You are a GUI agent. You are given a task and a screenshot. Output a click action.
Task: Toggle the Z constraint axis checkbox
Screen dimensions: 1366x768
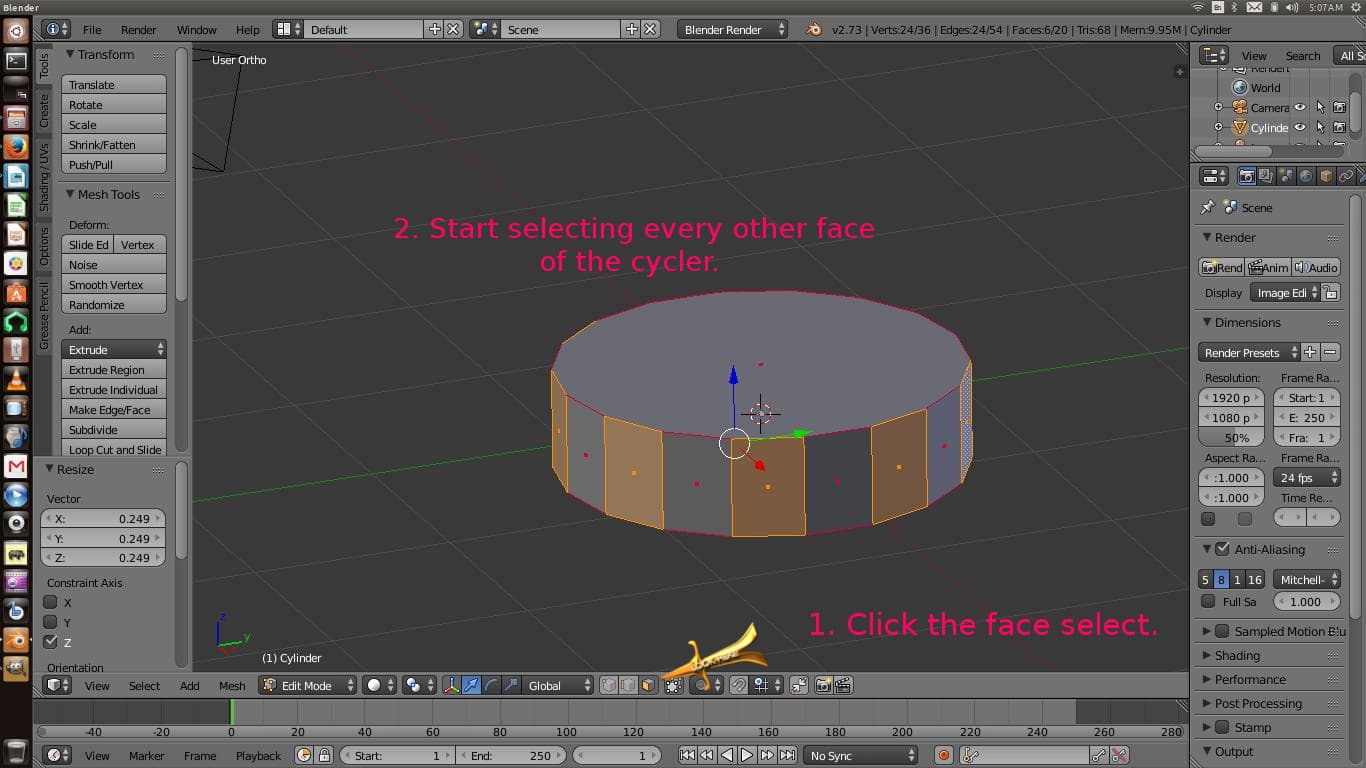pos(48,642)
